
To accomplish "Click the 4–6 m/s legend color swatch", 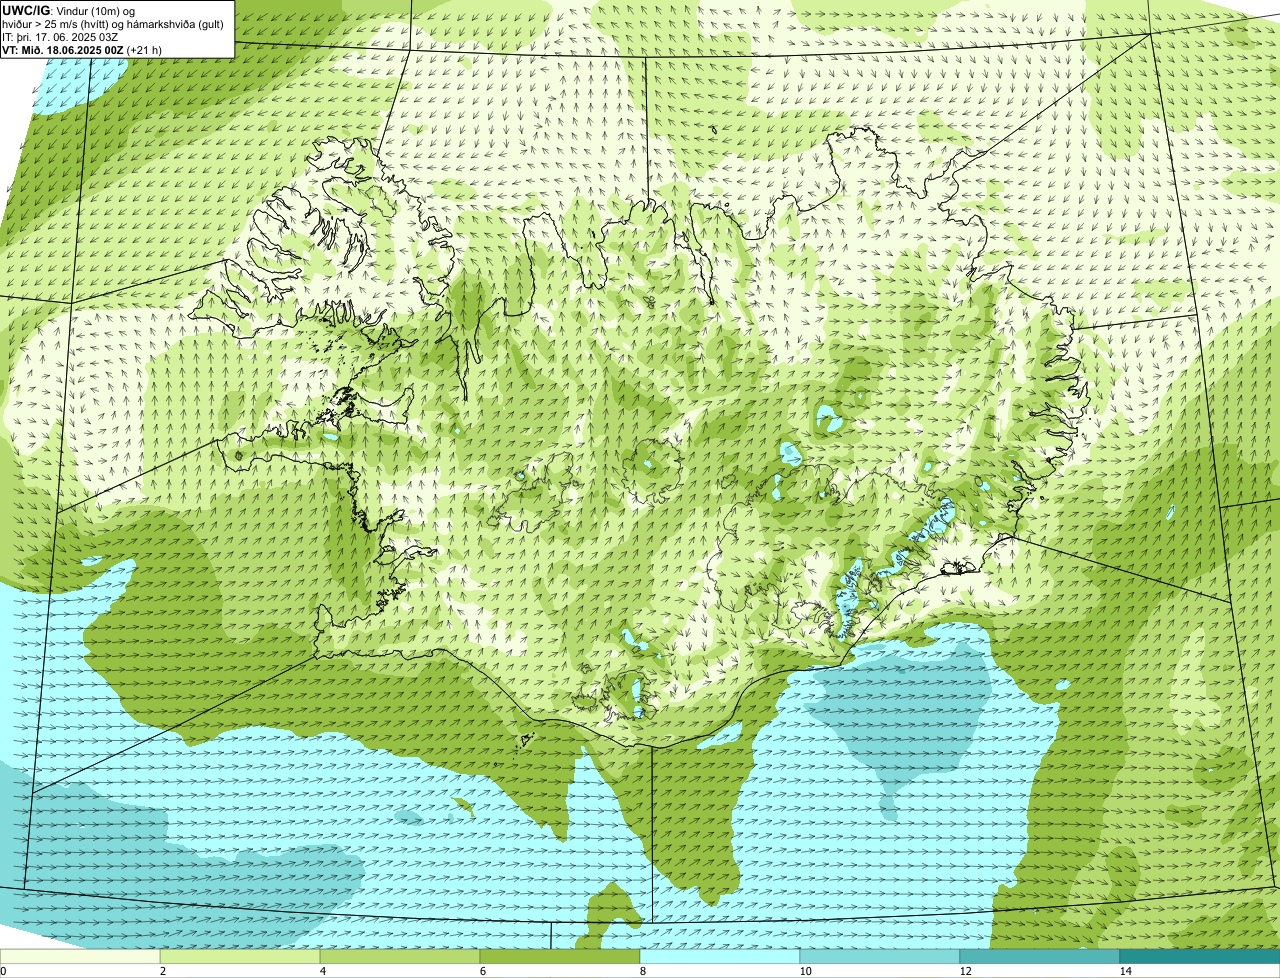I will click(400, 956).
